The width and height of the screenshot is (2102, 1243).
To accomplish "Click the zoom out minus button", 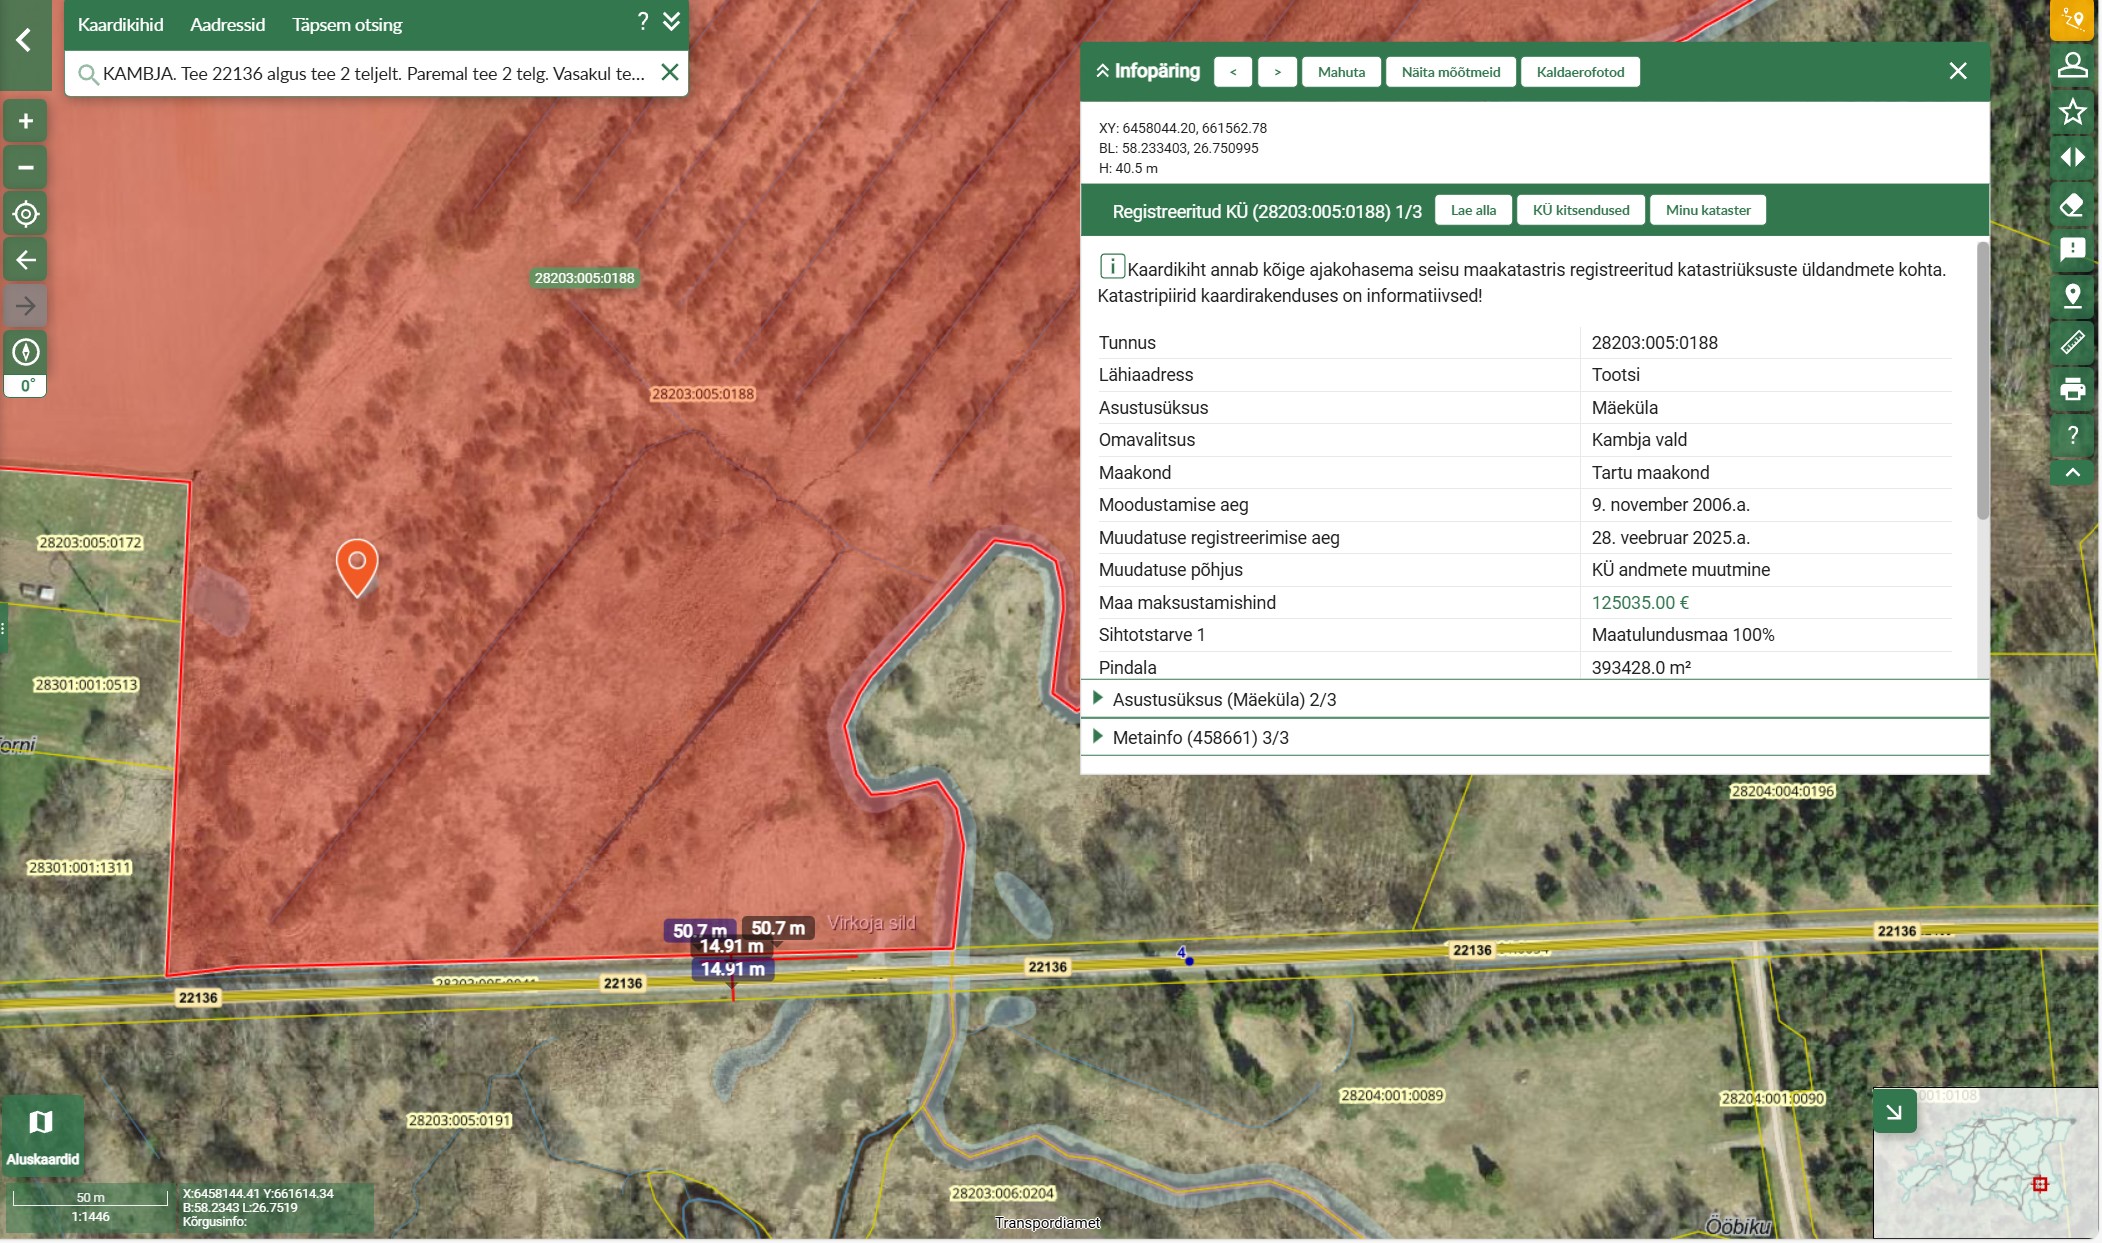I will coord(26,167).
